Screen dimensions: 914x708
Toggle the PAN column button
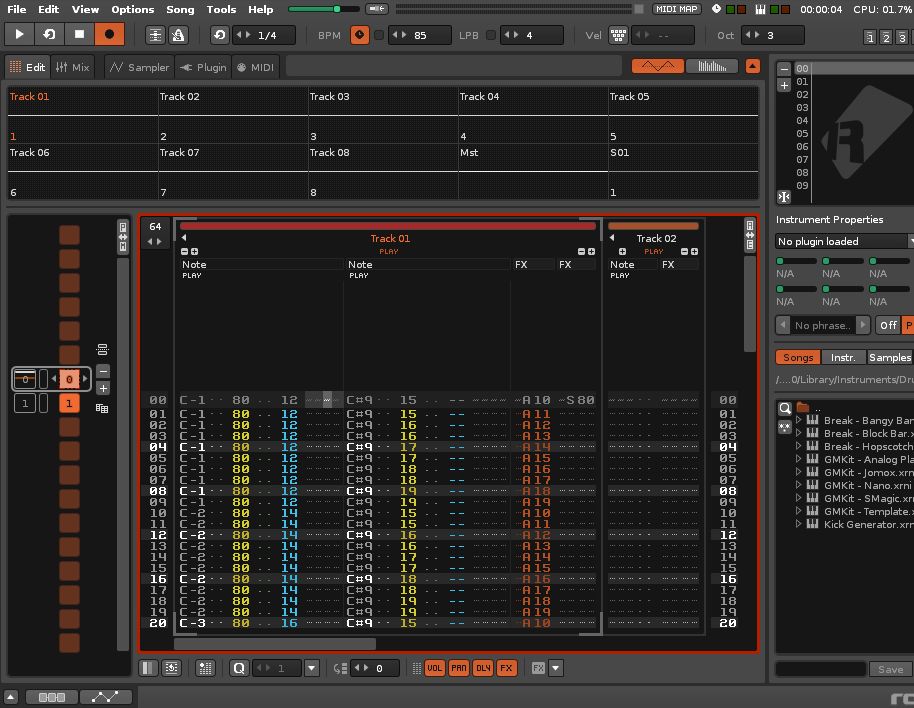[459, 668]
